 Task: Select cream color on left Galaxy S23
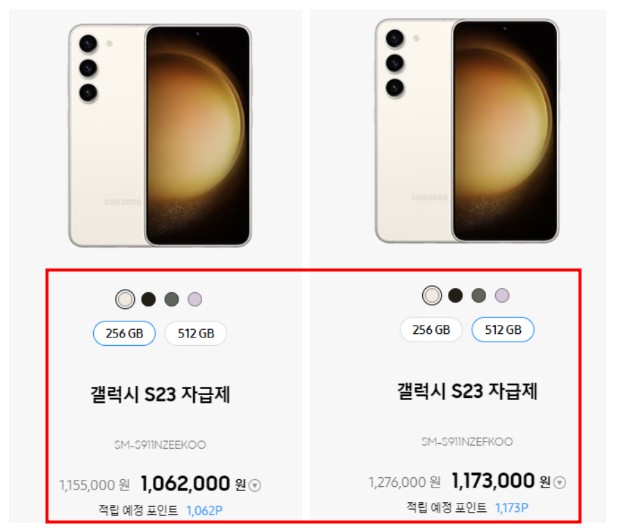(x=125, y=299)
